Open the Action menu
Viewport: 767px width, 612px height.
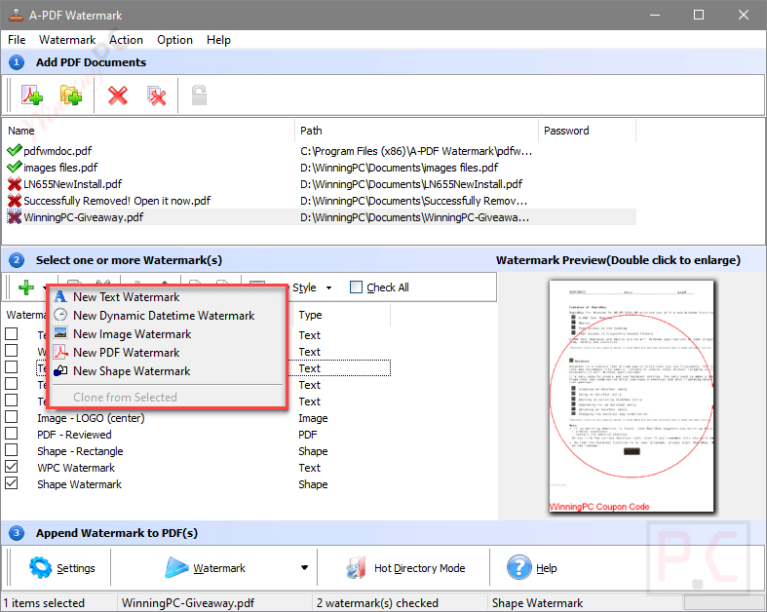[126, 40]
